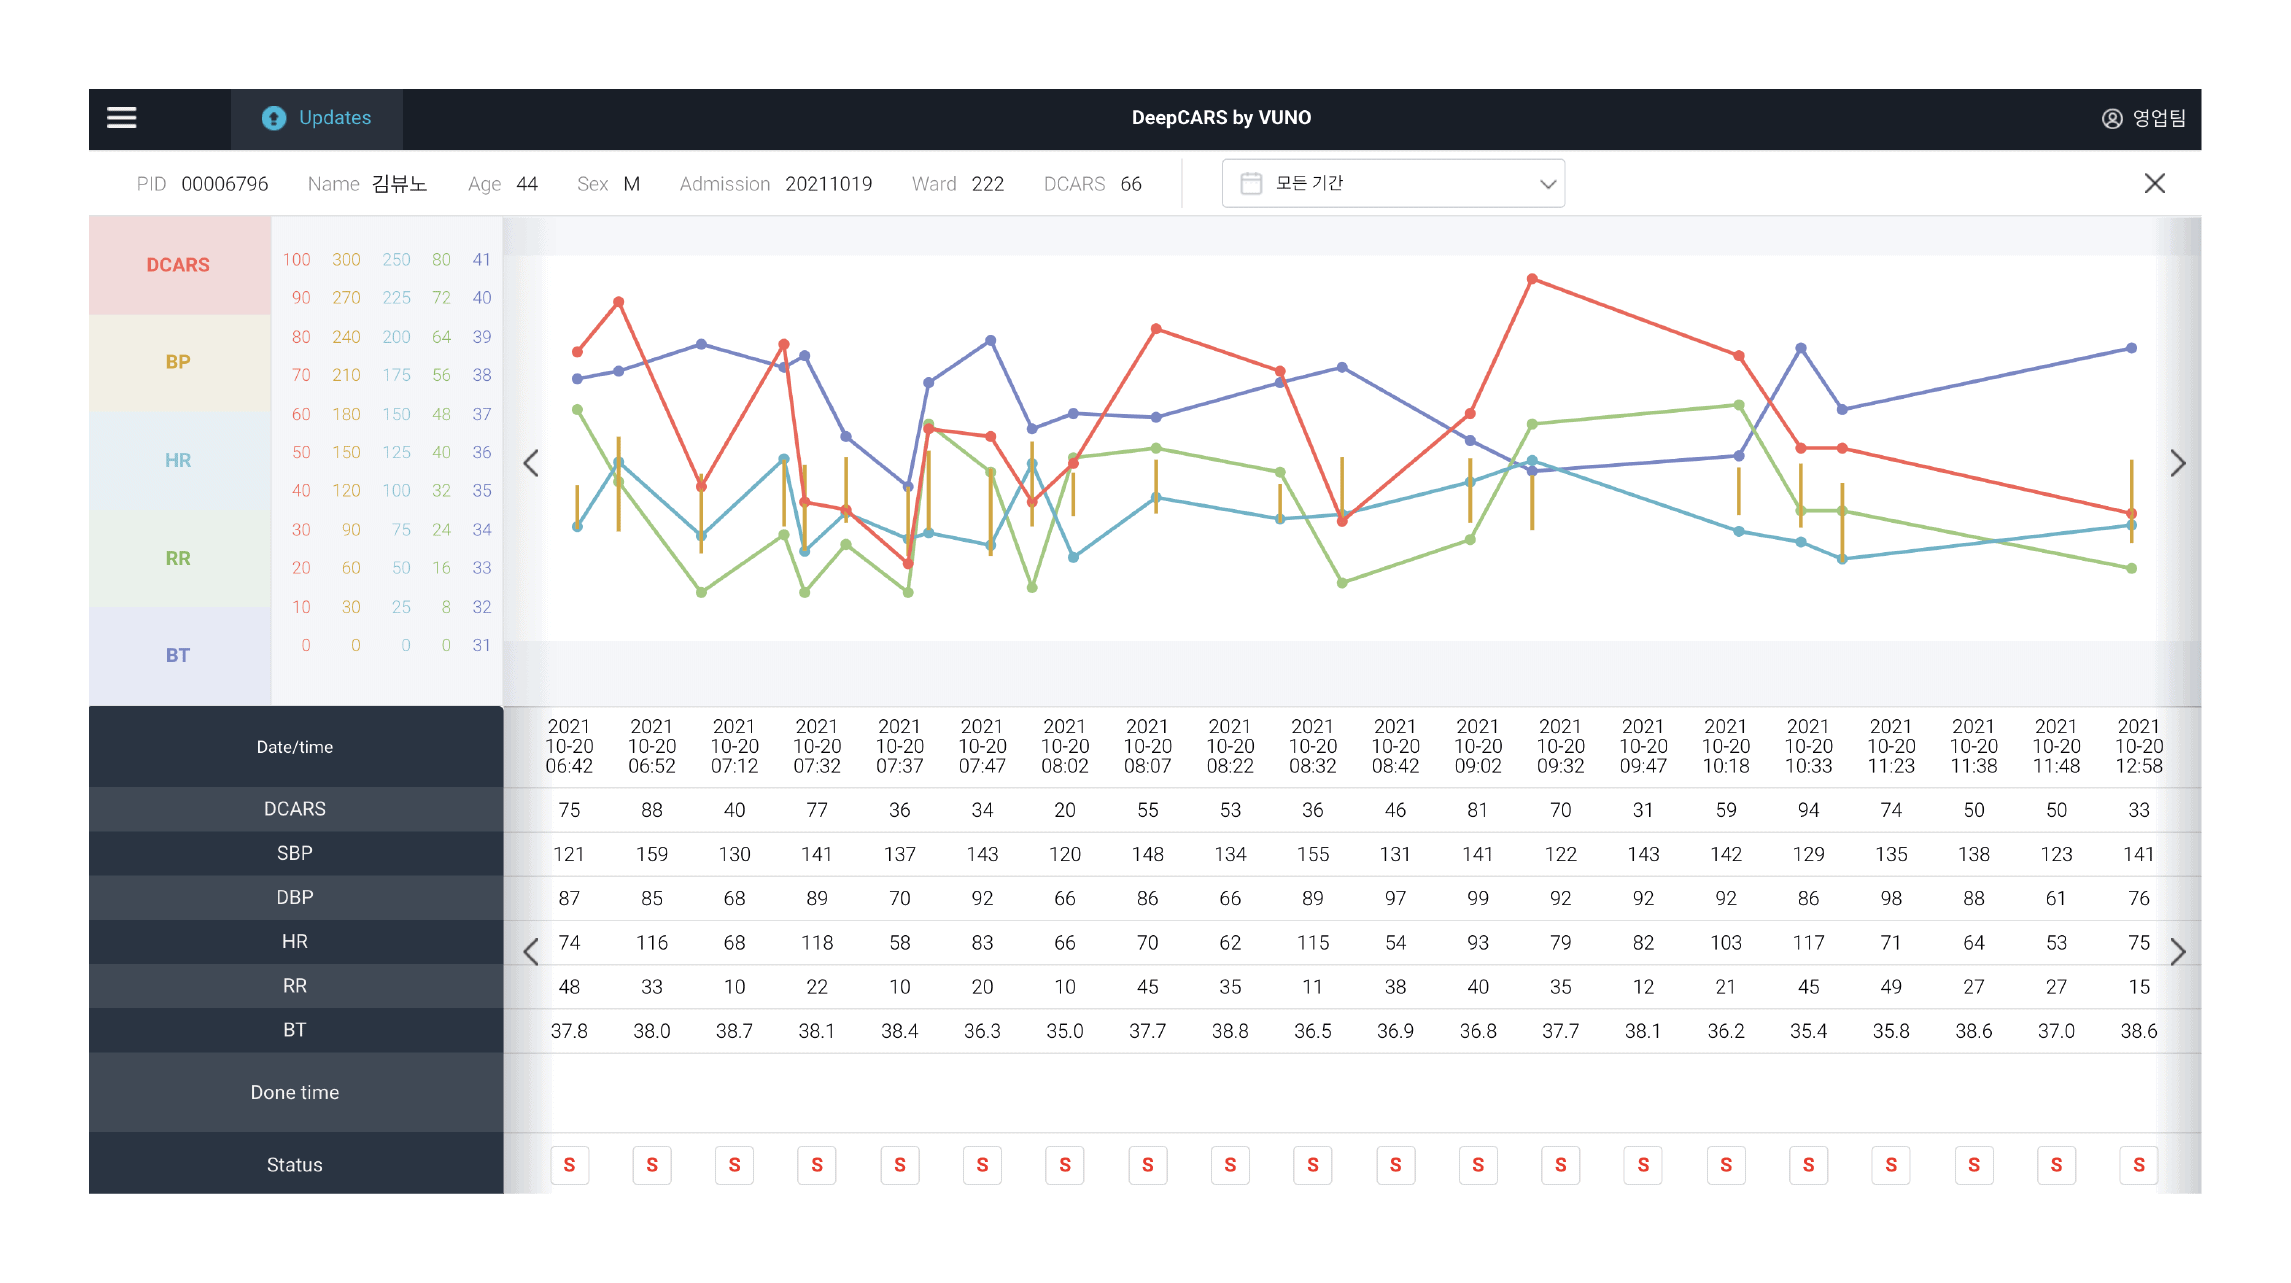This screenshot has width=2291, height=1283.
Task: Toggle the BP series in the chart
Action: [179, 362]
